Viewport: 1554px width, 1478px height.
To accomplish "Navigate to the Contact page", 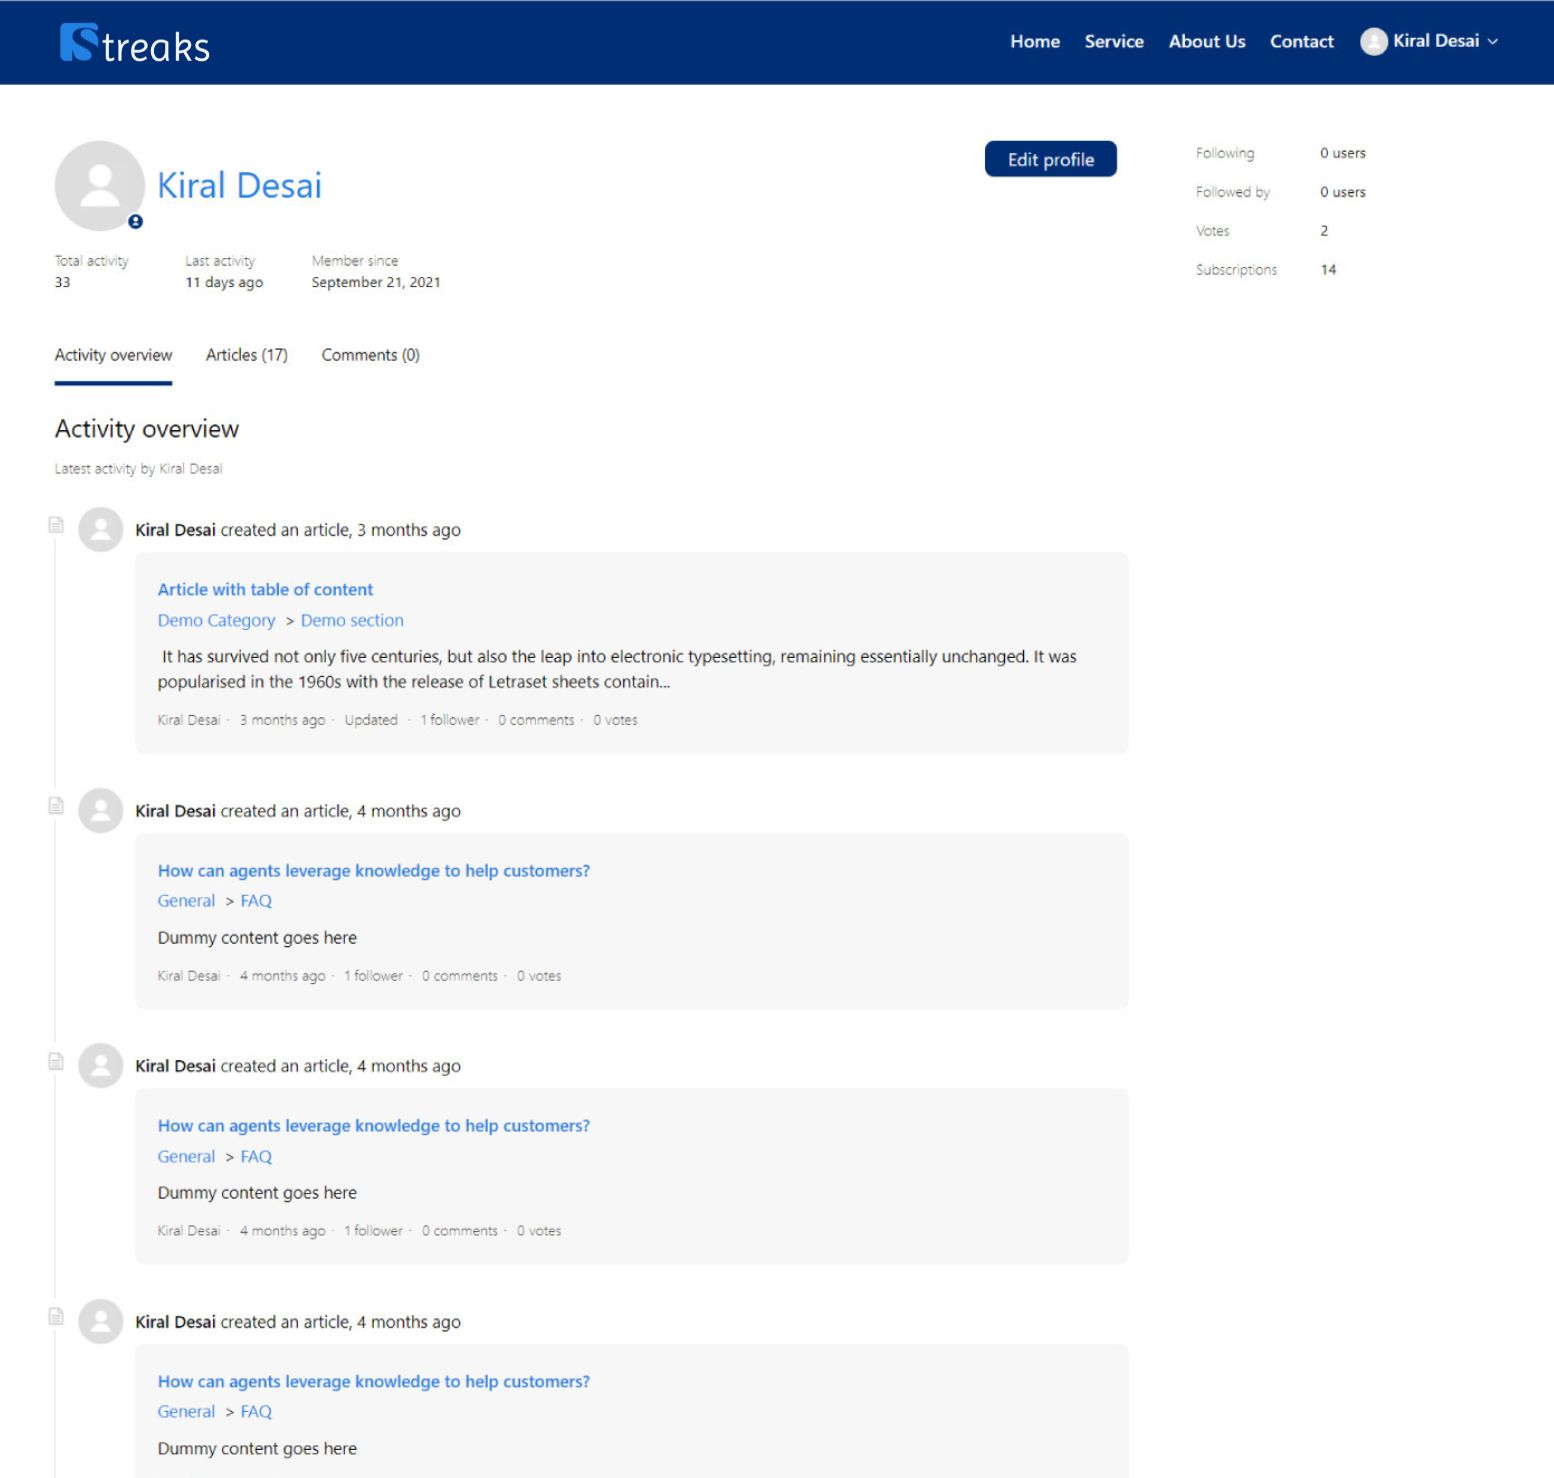I will (x=1301, y=42).
